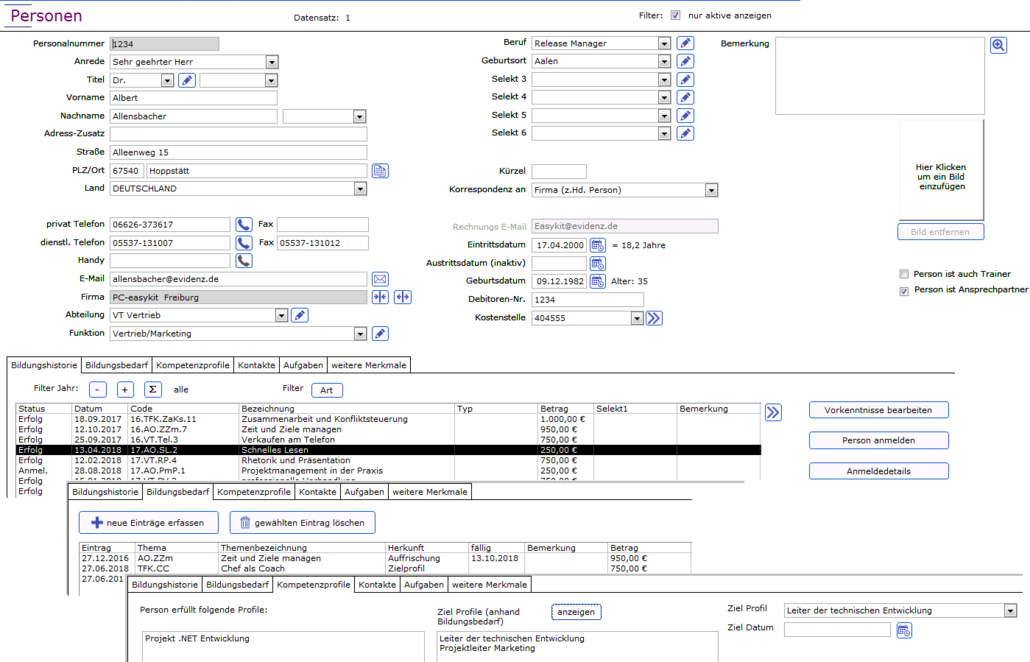
Task: Click 'neue Einträge erfassen' button
Action: [x=148, y=523]
